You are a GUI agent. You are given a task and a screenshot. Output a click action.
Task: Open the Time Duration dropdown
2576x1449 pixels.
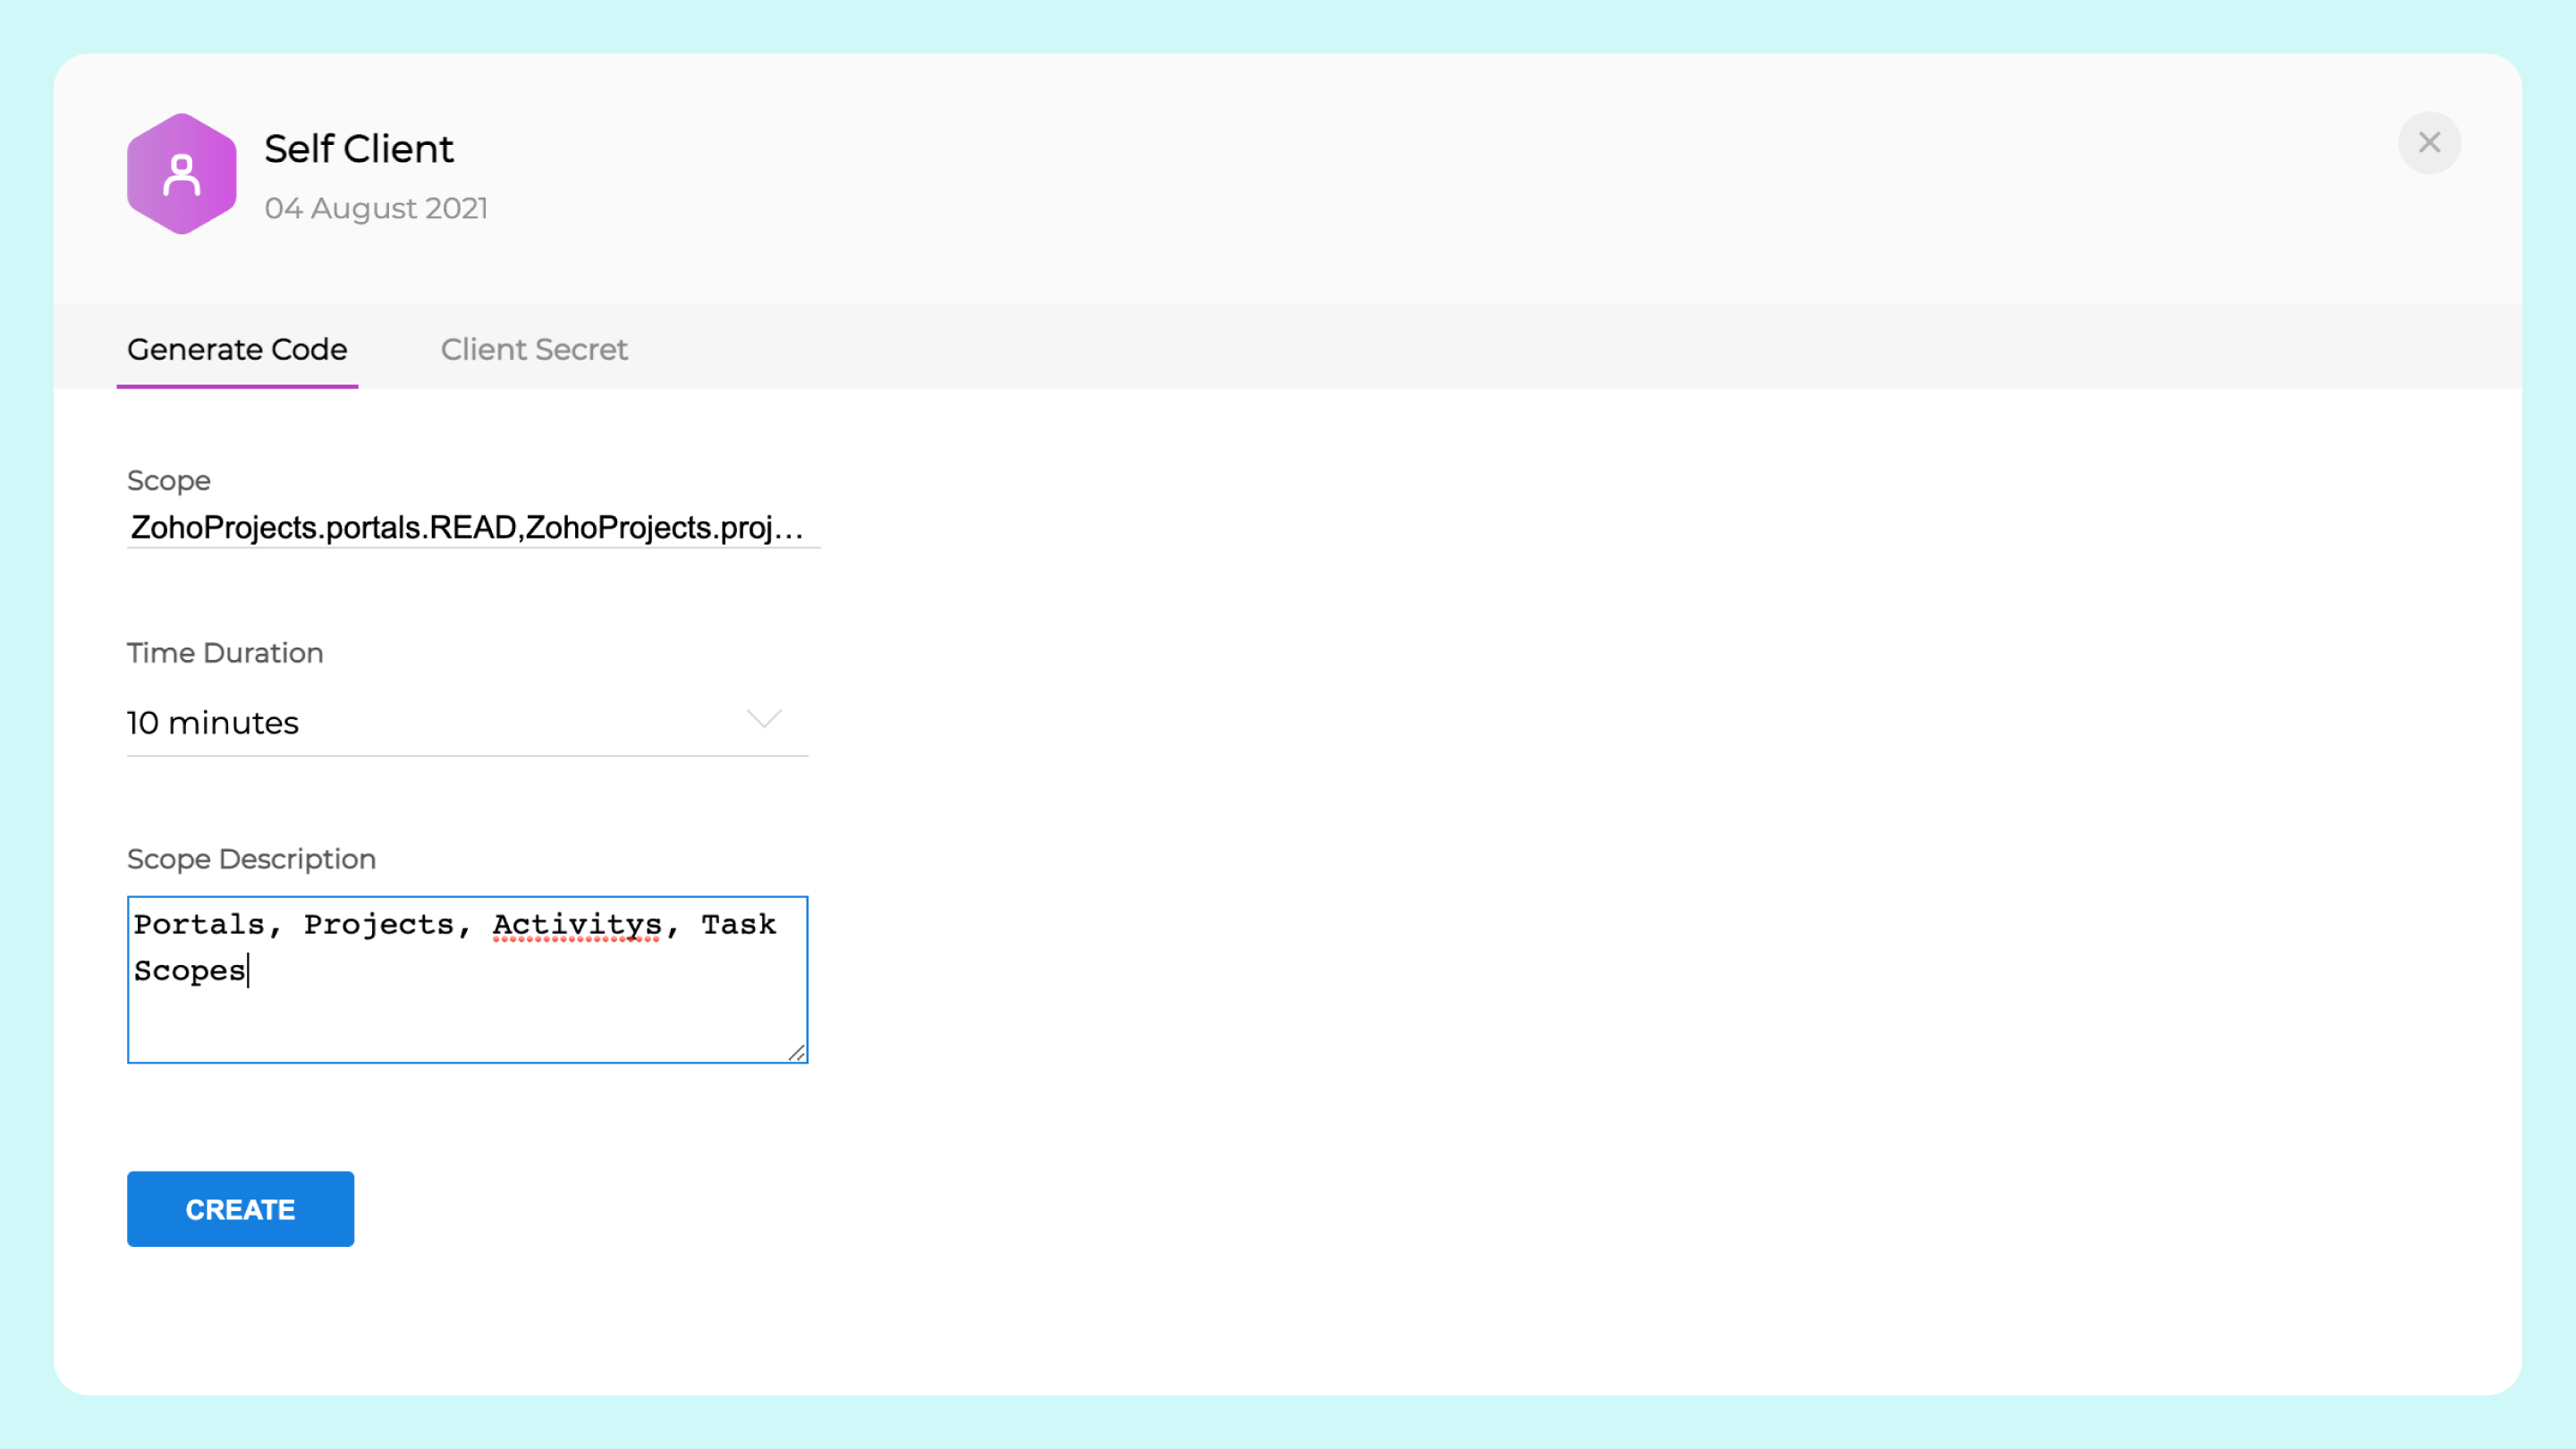tap(467, 722)
